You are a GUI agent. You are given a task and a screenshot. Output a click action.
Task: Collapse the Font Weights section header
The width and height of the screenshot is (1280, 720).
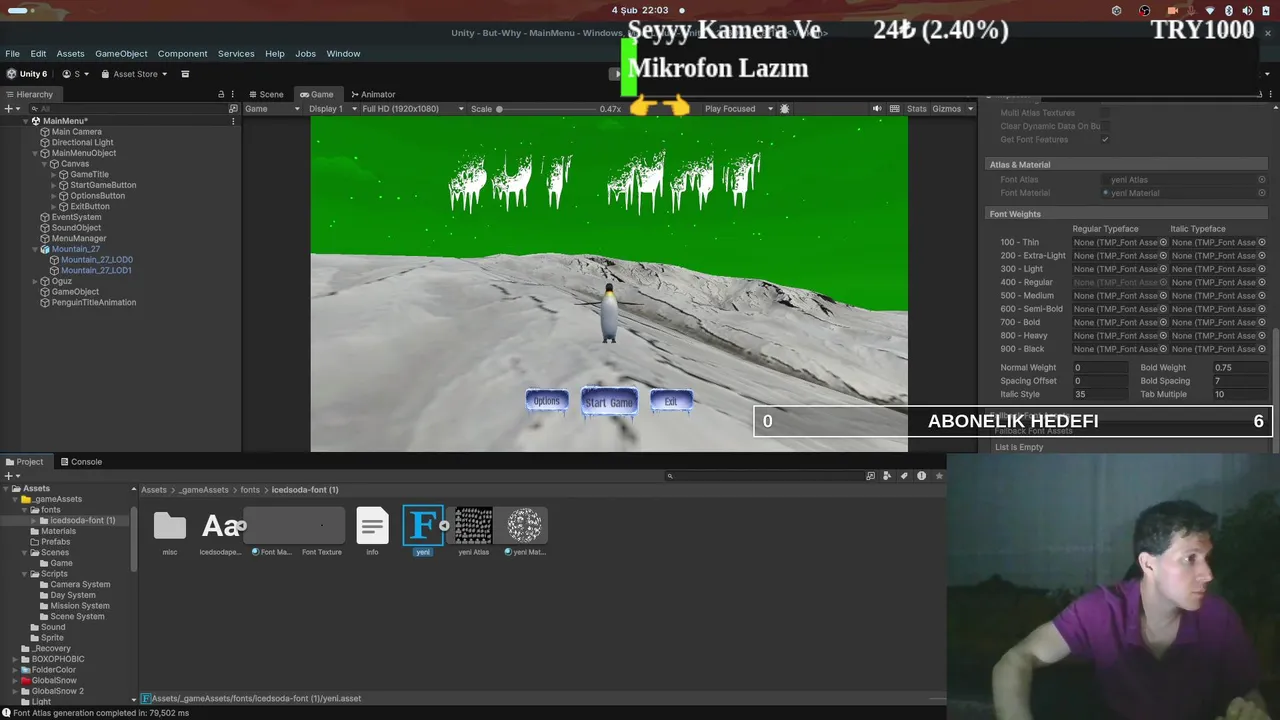1126,214
